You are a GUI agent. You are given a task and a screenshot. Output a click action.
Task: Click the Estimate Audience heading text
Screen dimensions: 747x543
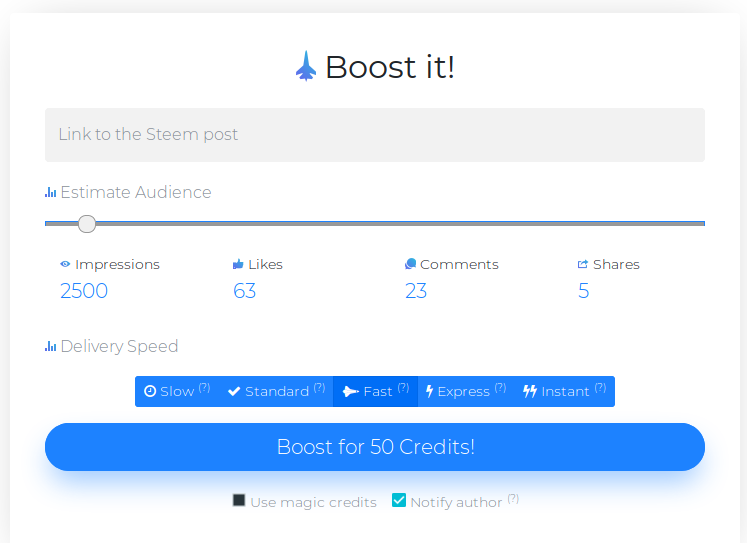136,192
